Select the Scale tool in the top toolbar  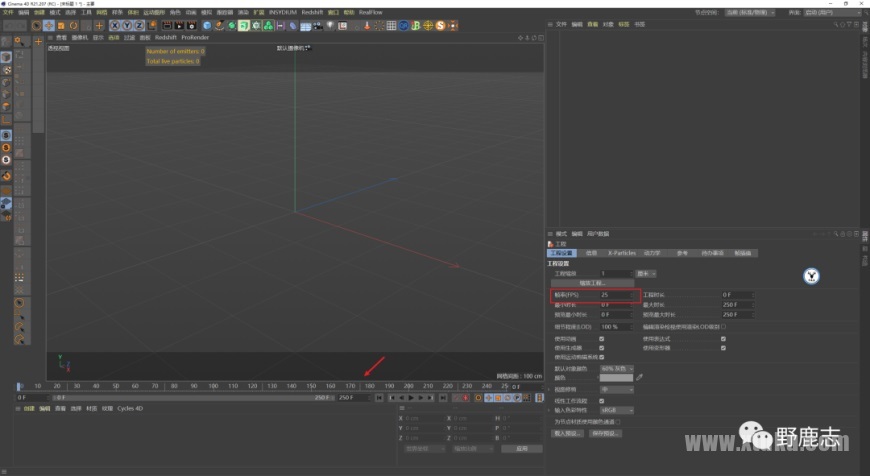coord(61,26)
